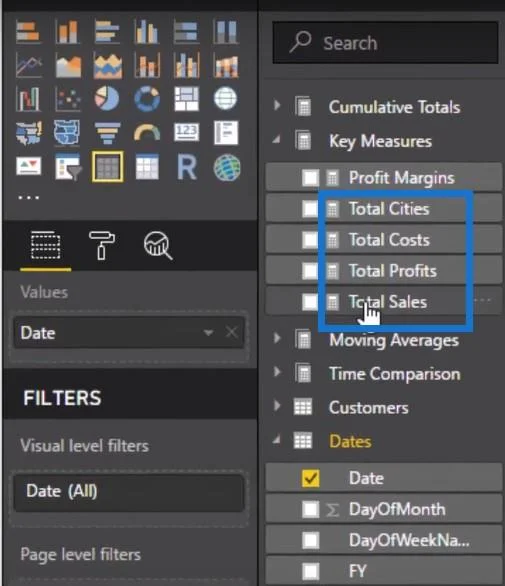This screenshot has height=586, width=505.
Task: Click the Search fields box
Action: (385, 43)
